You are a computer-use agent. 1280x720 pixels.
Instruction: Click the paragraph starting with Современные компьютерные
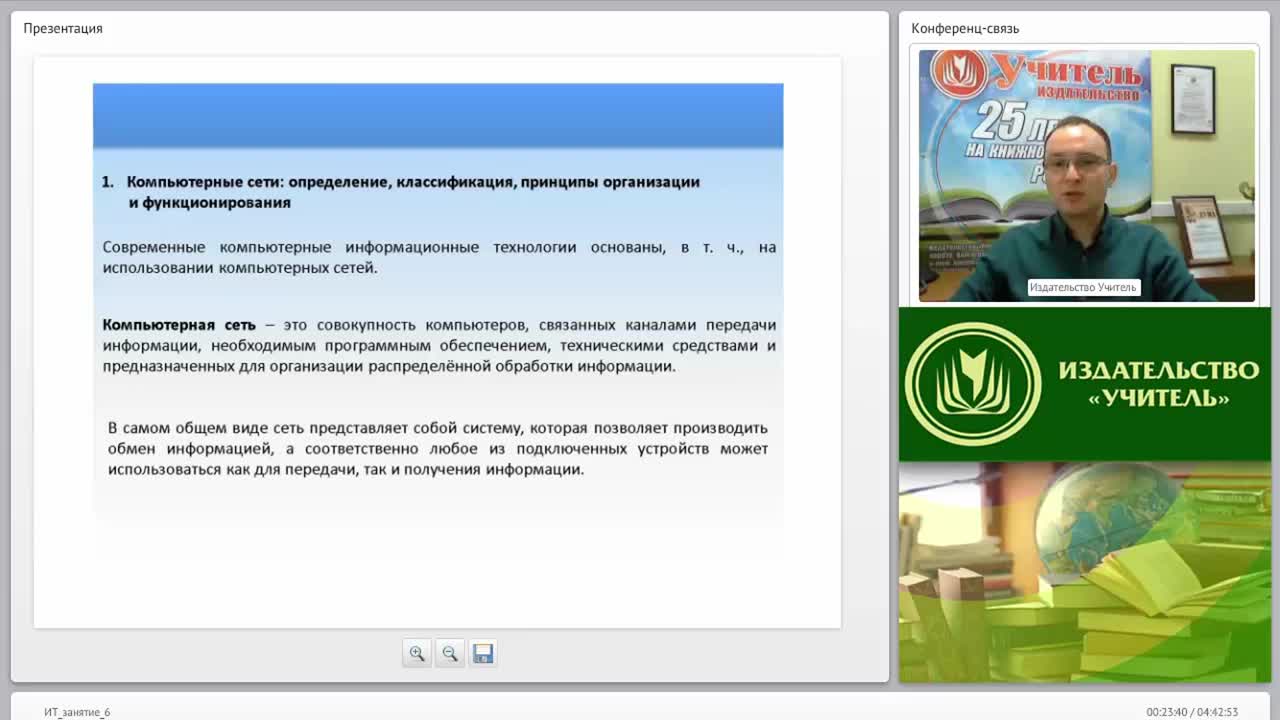pyautogui.click(x=439, y=257)
